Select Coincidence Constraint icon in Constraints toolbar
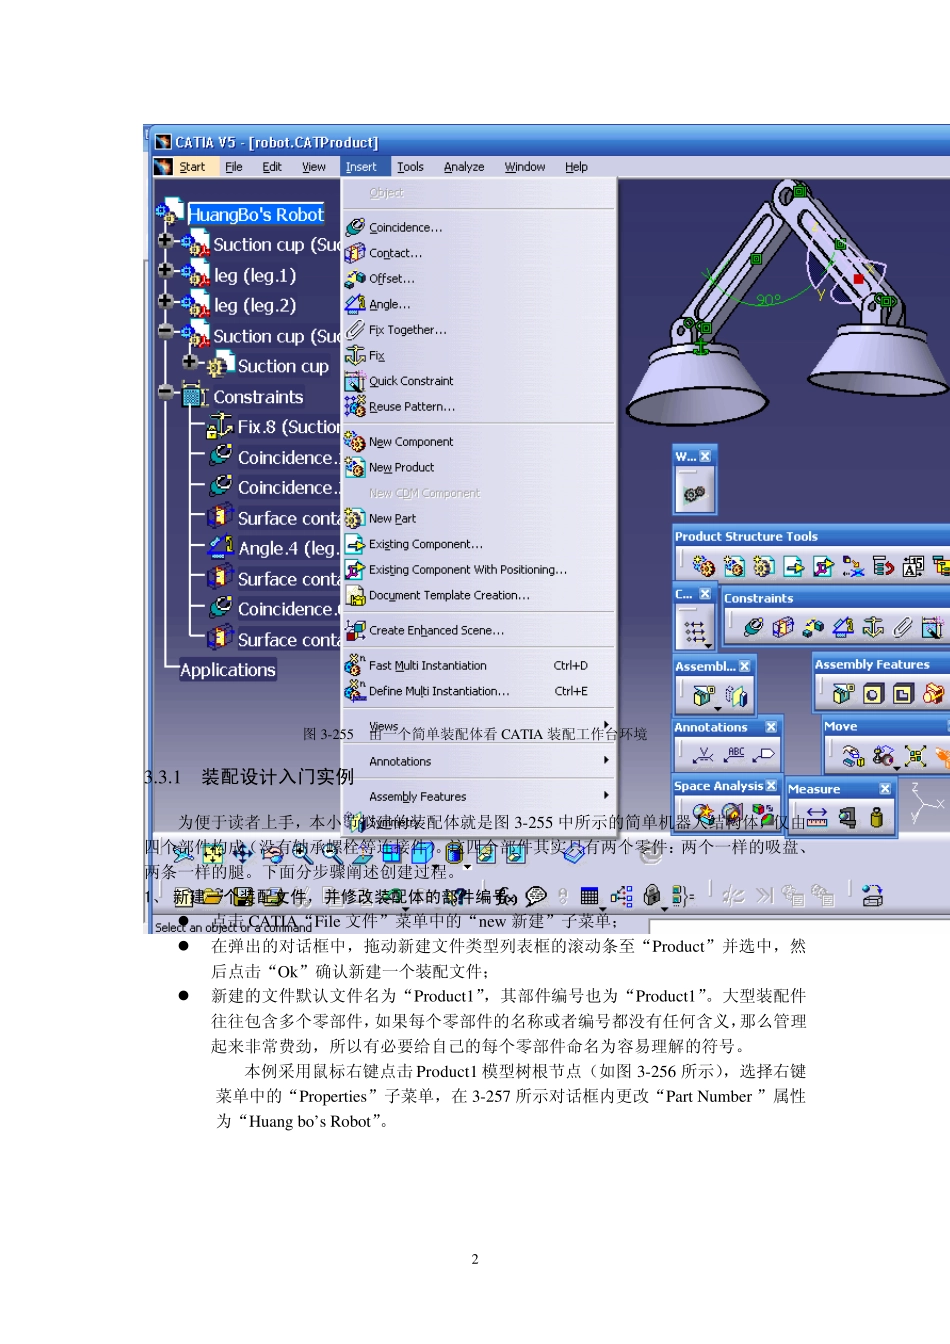This screenshot has width=950, height=1344. 753,627
